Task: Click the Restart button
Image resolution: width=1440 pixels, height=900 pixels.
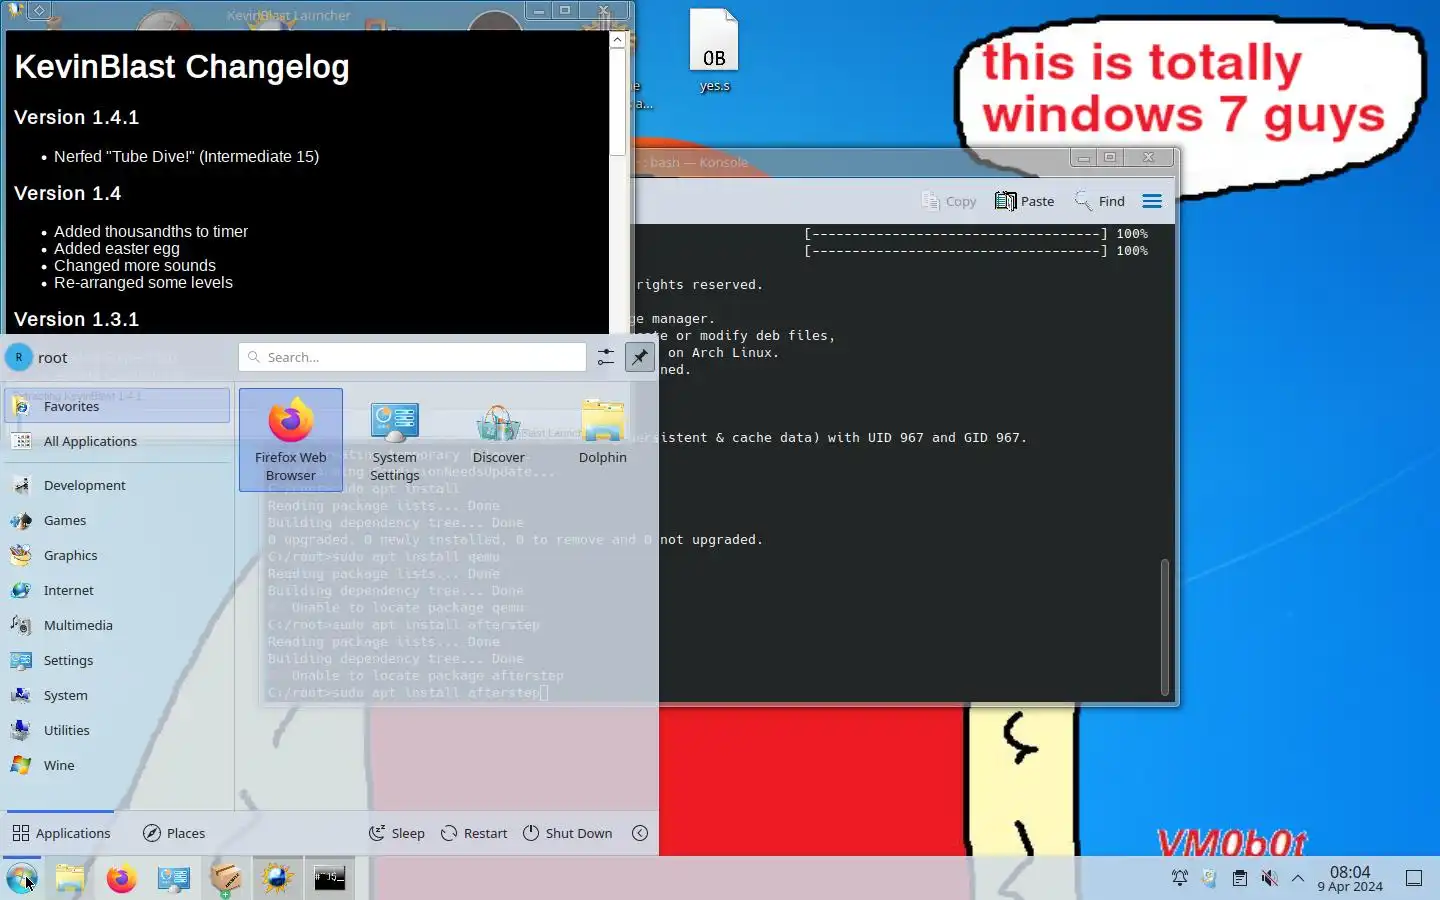Action: point(474,833)
